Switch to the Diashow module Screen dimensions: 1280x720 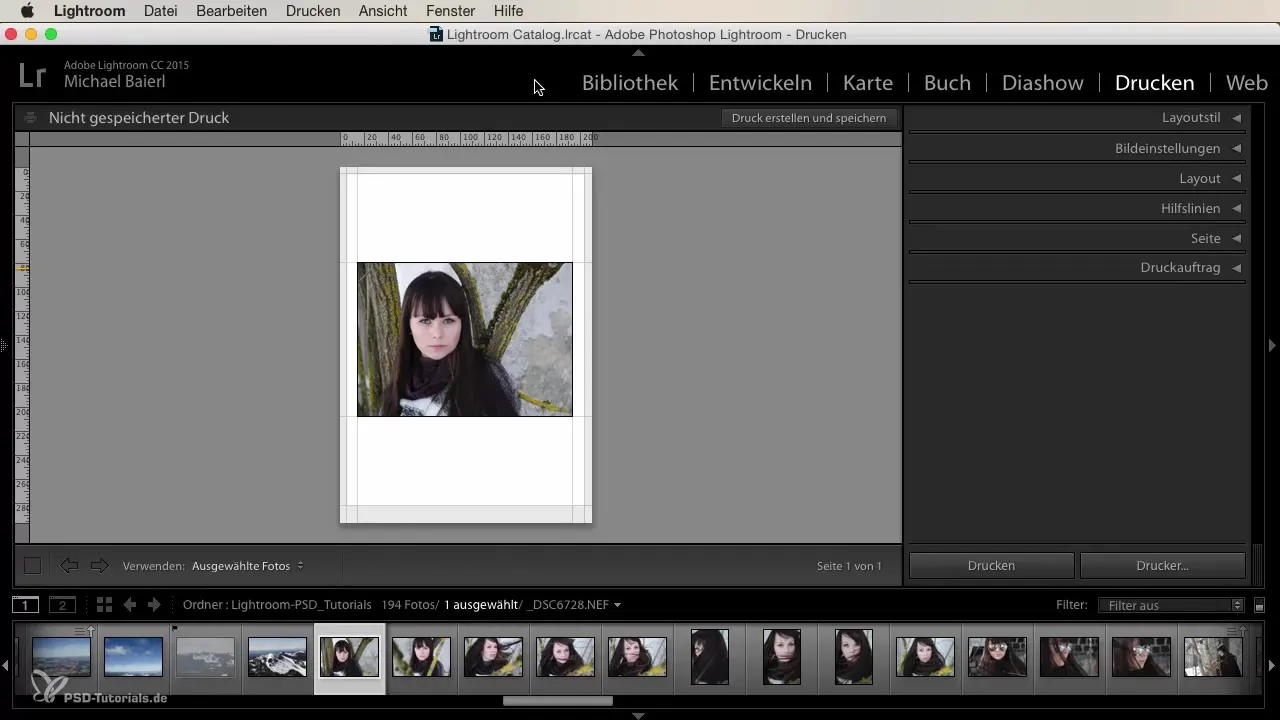pos(1042,83)
